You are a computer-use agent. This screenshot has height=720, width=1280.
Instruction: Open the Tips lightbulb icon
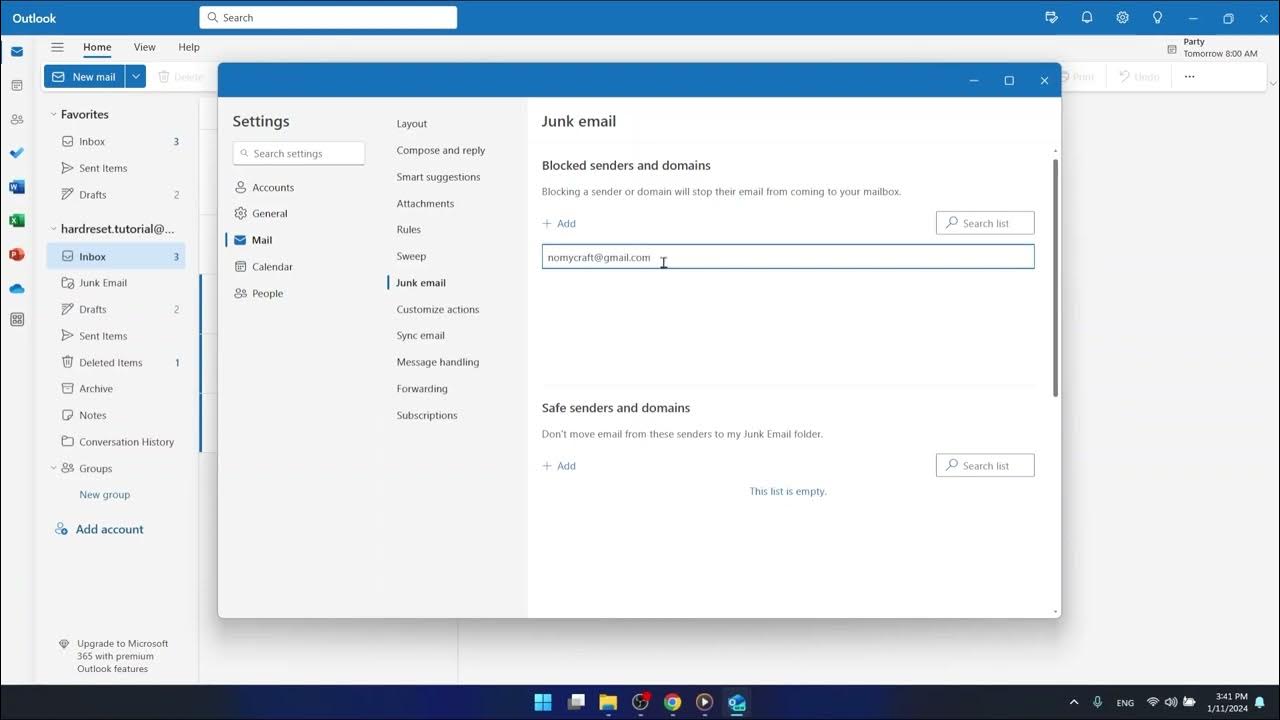point(1157,17)
